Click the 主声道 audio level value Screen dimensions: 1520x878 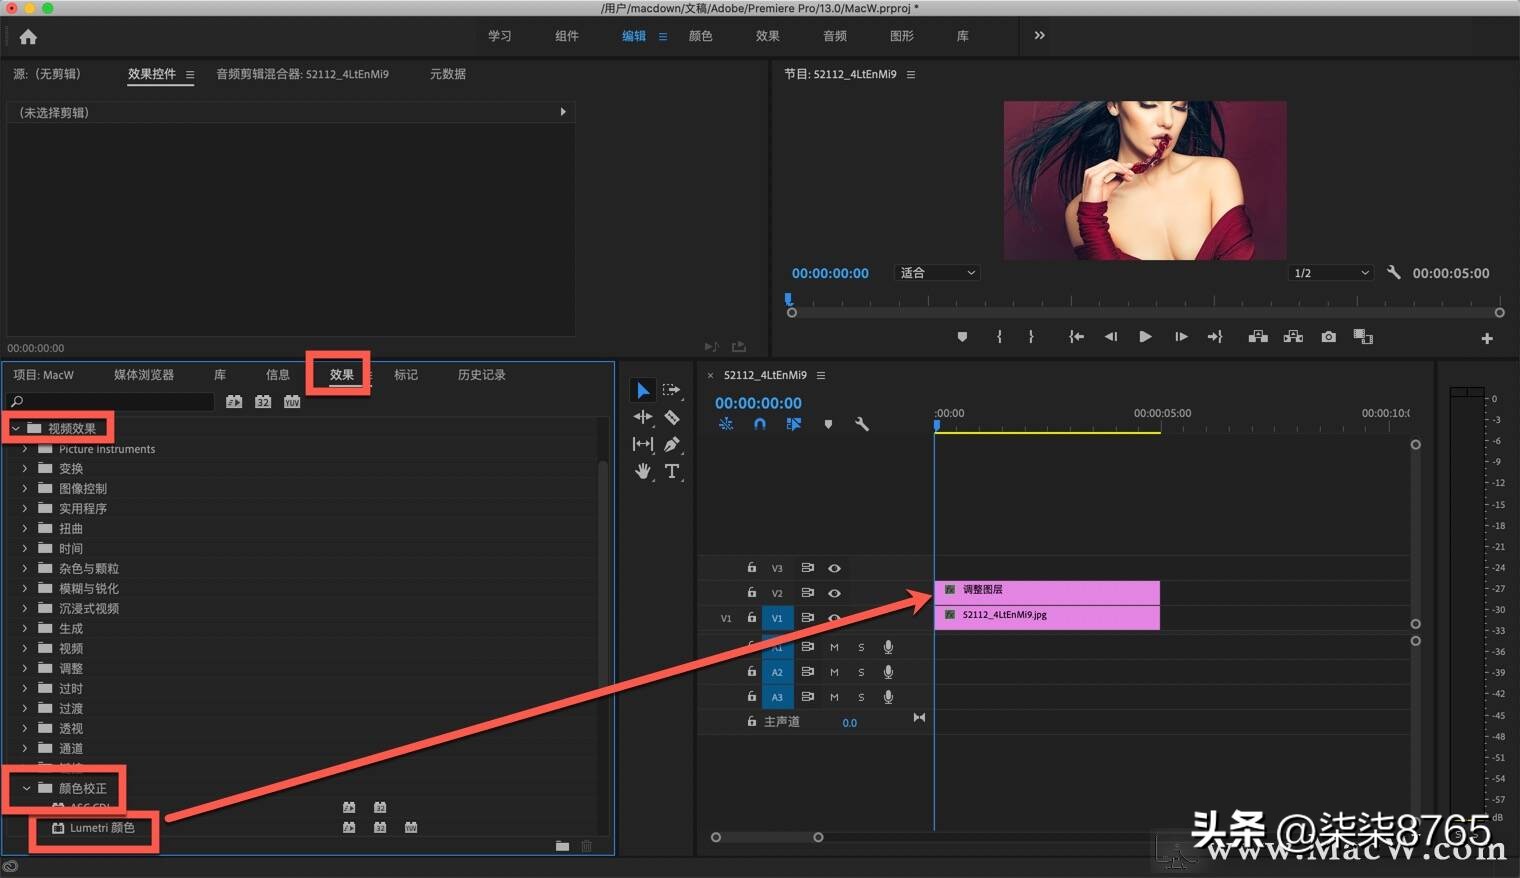click(849, 722)
